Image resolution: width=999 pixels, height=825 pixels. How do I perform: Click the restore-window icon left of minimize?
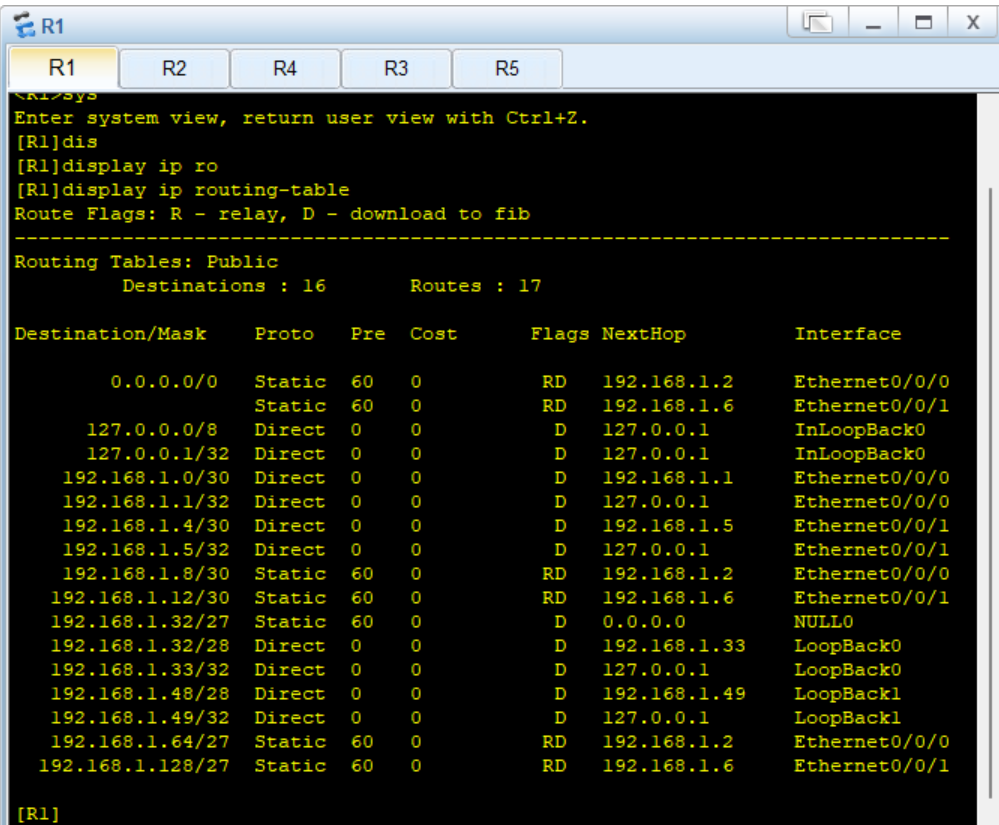pos(817,23)
